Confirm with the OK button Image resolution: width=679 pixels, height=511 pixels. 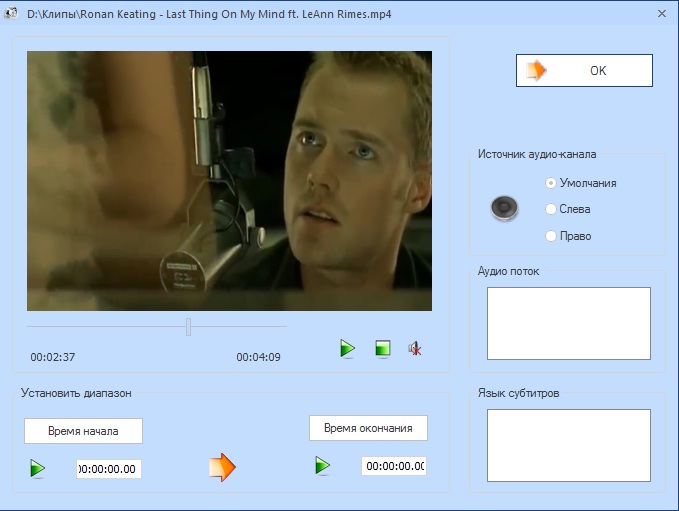point(584,71)
